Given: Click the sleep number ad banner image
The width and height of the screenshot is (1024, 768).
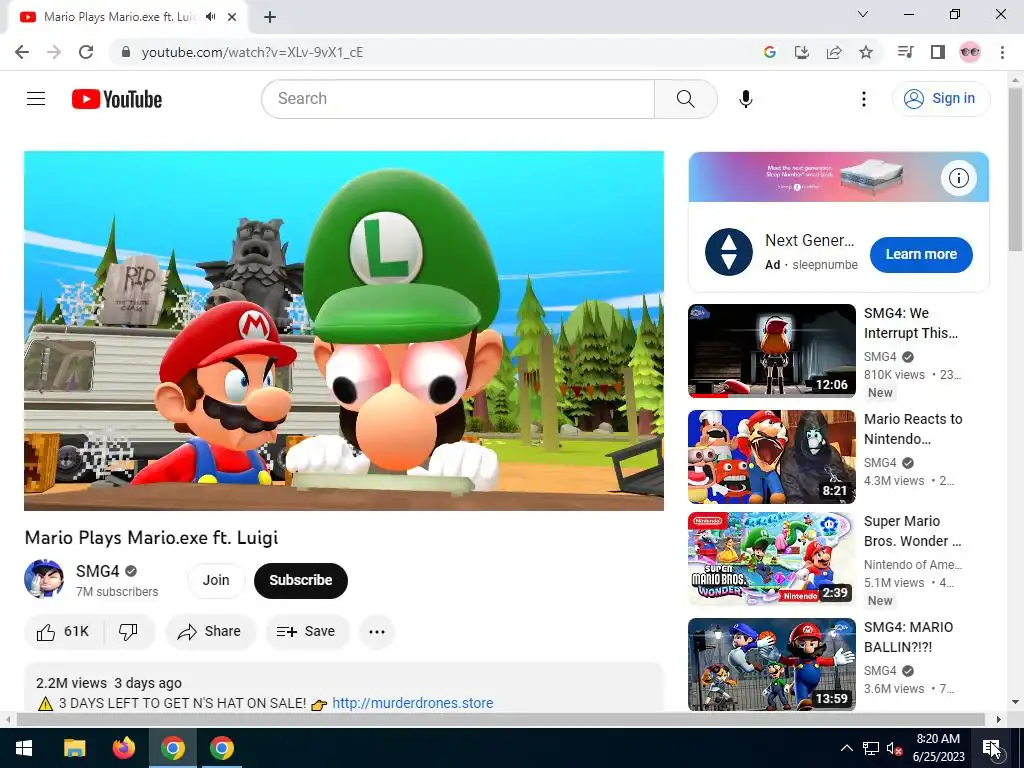Looking at the screenshot, I should click(839, 177).
